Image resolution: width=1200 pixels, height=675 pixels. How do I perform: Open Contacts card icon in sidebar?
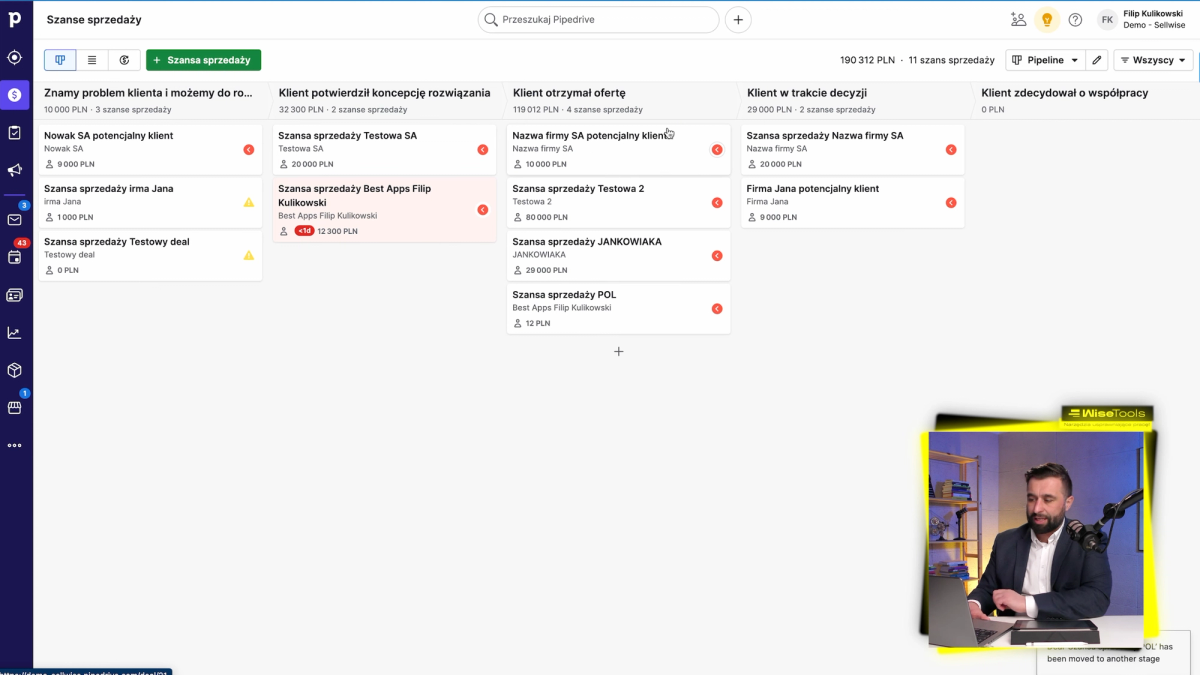15,295
